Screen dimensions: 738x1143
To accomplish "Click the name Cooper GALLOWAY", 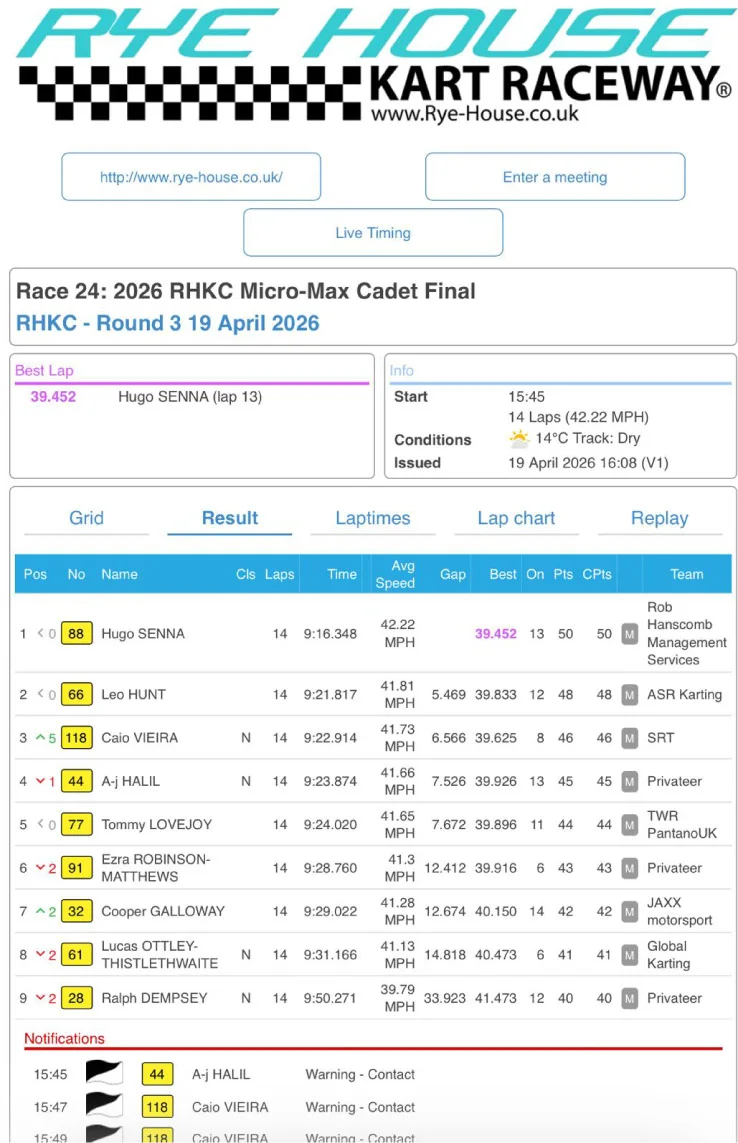I will coord(163,911).
